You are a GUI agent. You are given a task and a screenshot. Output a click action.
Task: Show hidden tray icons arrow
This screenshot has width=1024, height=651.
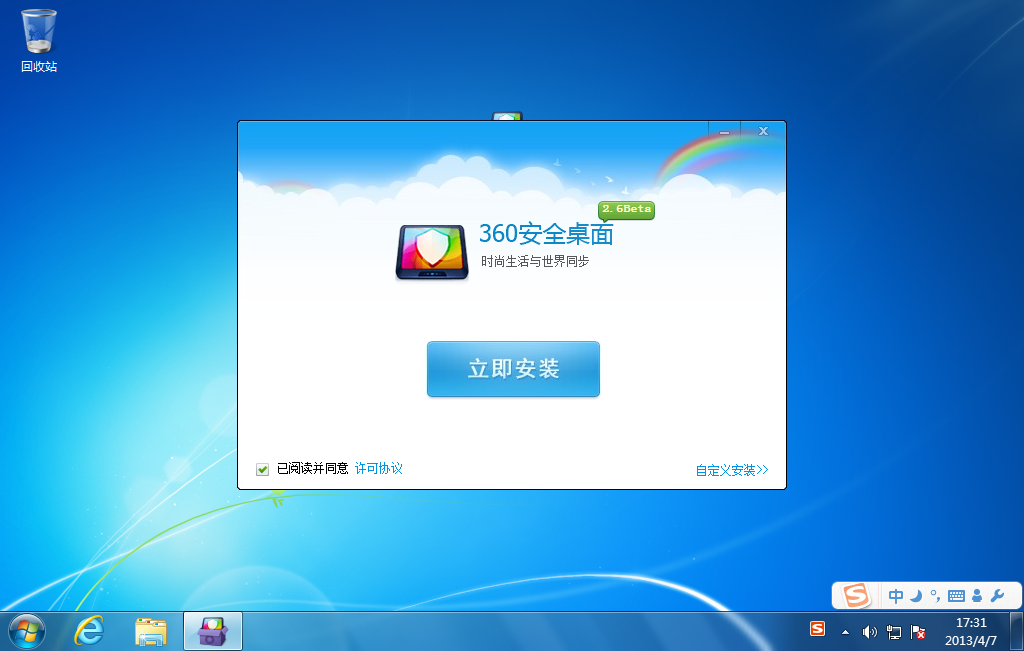tap(845, 632)
